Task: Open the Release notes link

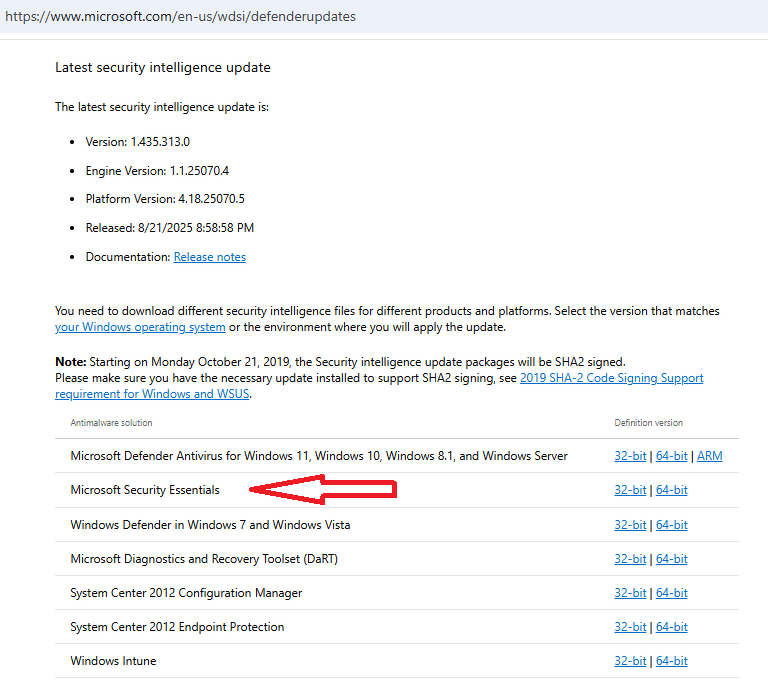Action: tap(210, 257)
